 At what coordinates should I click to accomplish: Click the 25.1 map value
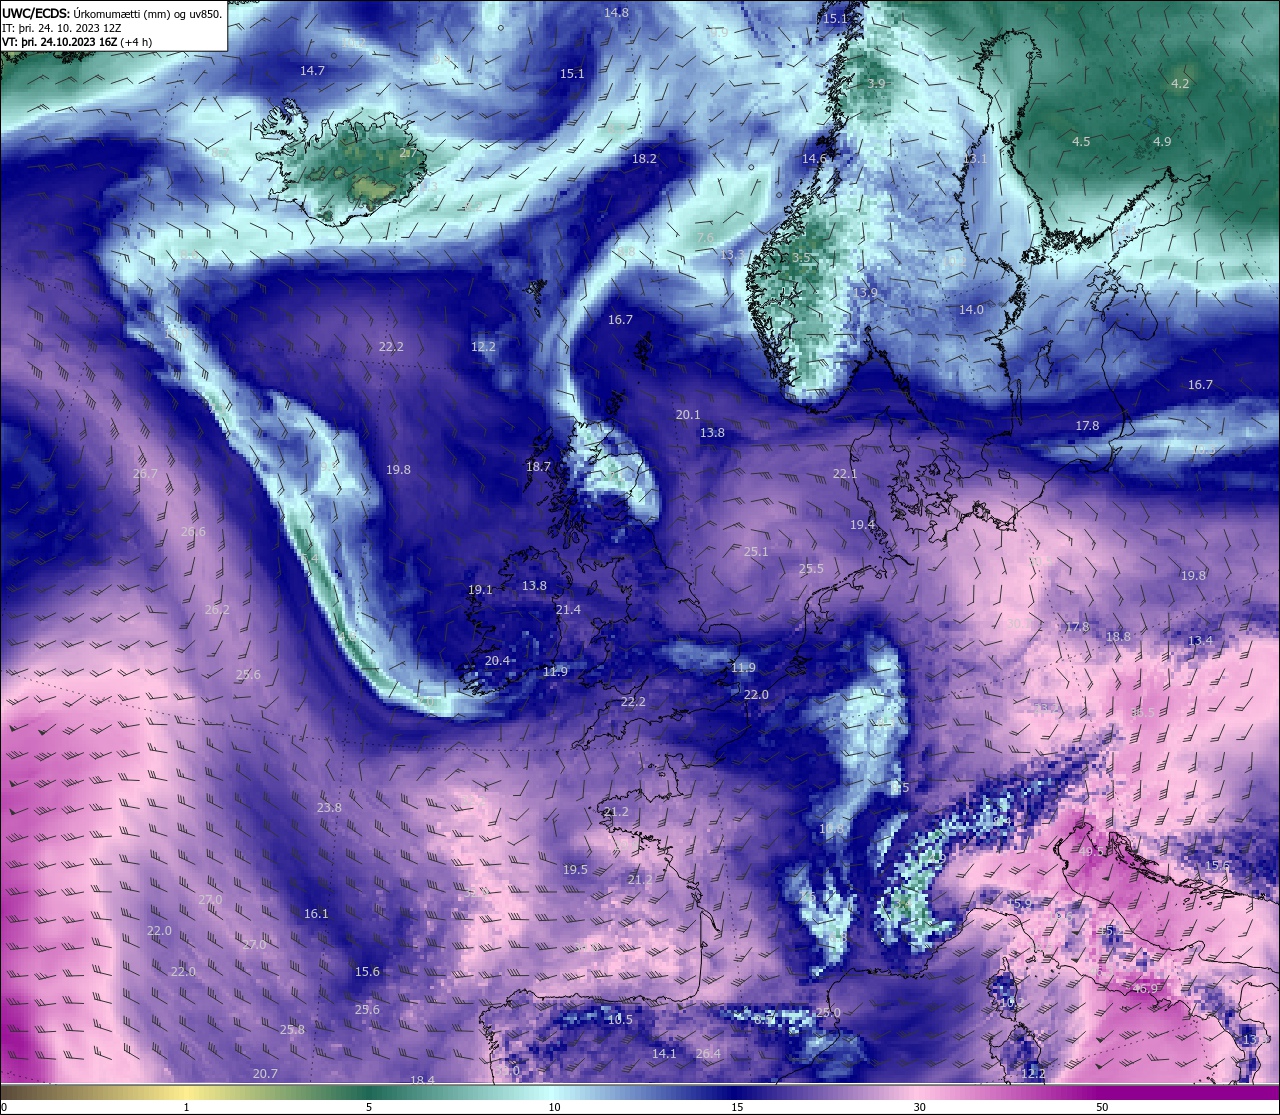[x=756, y=552]
